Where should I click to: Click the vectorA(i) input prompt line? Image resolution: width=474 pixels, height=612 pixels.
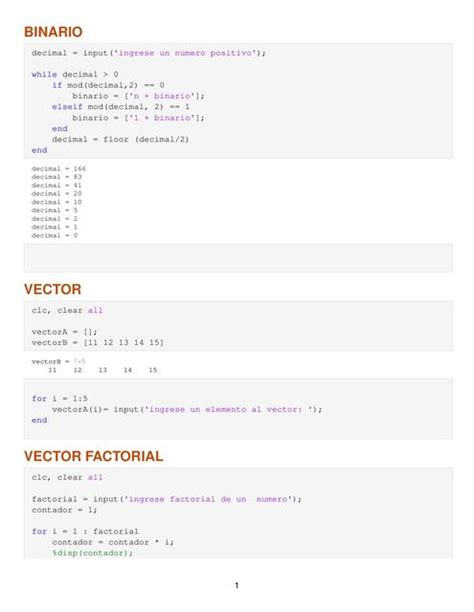point(187,409)
